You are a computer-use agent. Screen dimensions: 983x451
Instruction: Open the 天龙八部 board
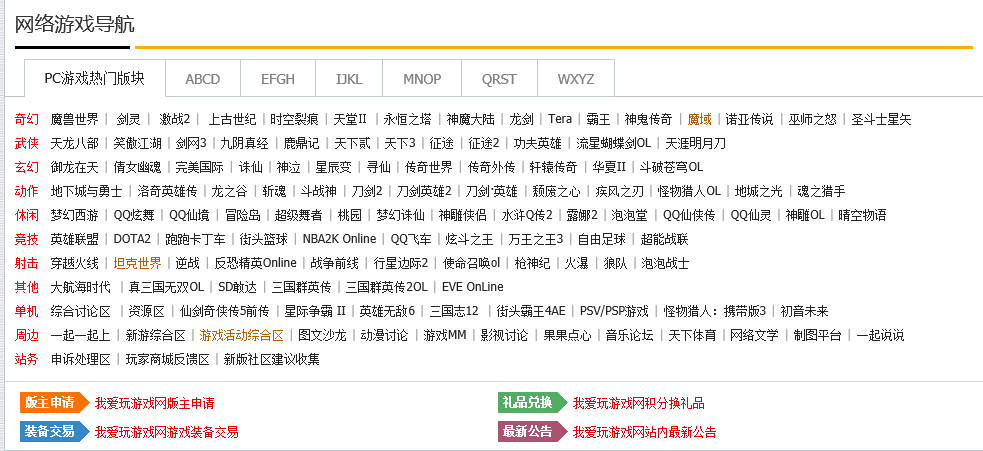tap(75, 143)
